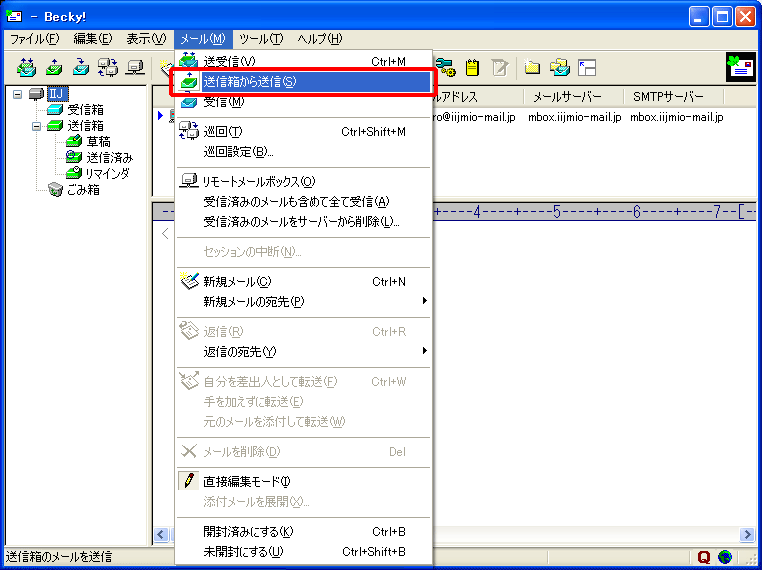
Task: Click the folder-with-mailbox toolbar icon
Action: tap(560, 68)
